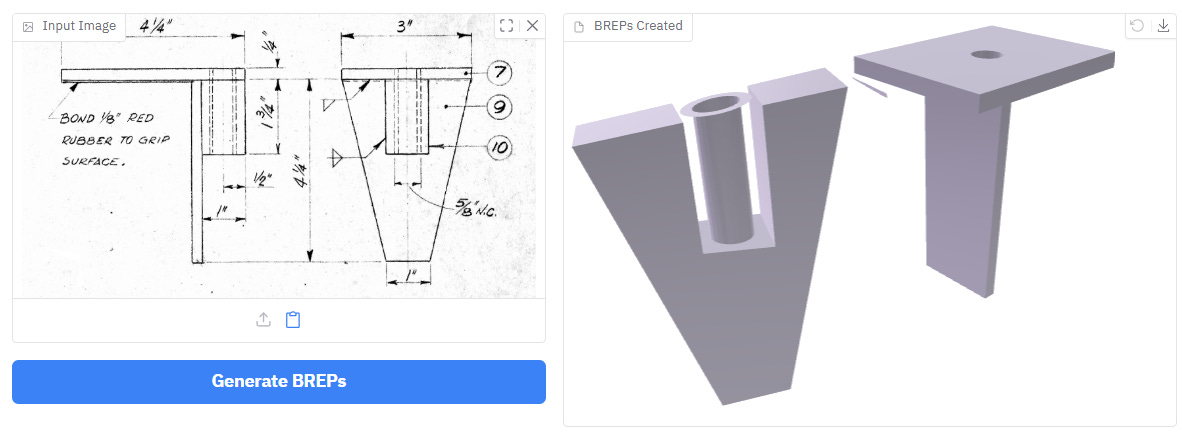The width and height of the screenshot is (1182, 433).
Task: Click the BREPs Created label
Action: [x=638, y=26]
